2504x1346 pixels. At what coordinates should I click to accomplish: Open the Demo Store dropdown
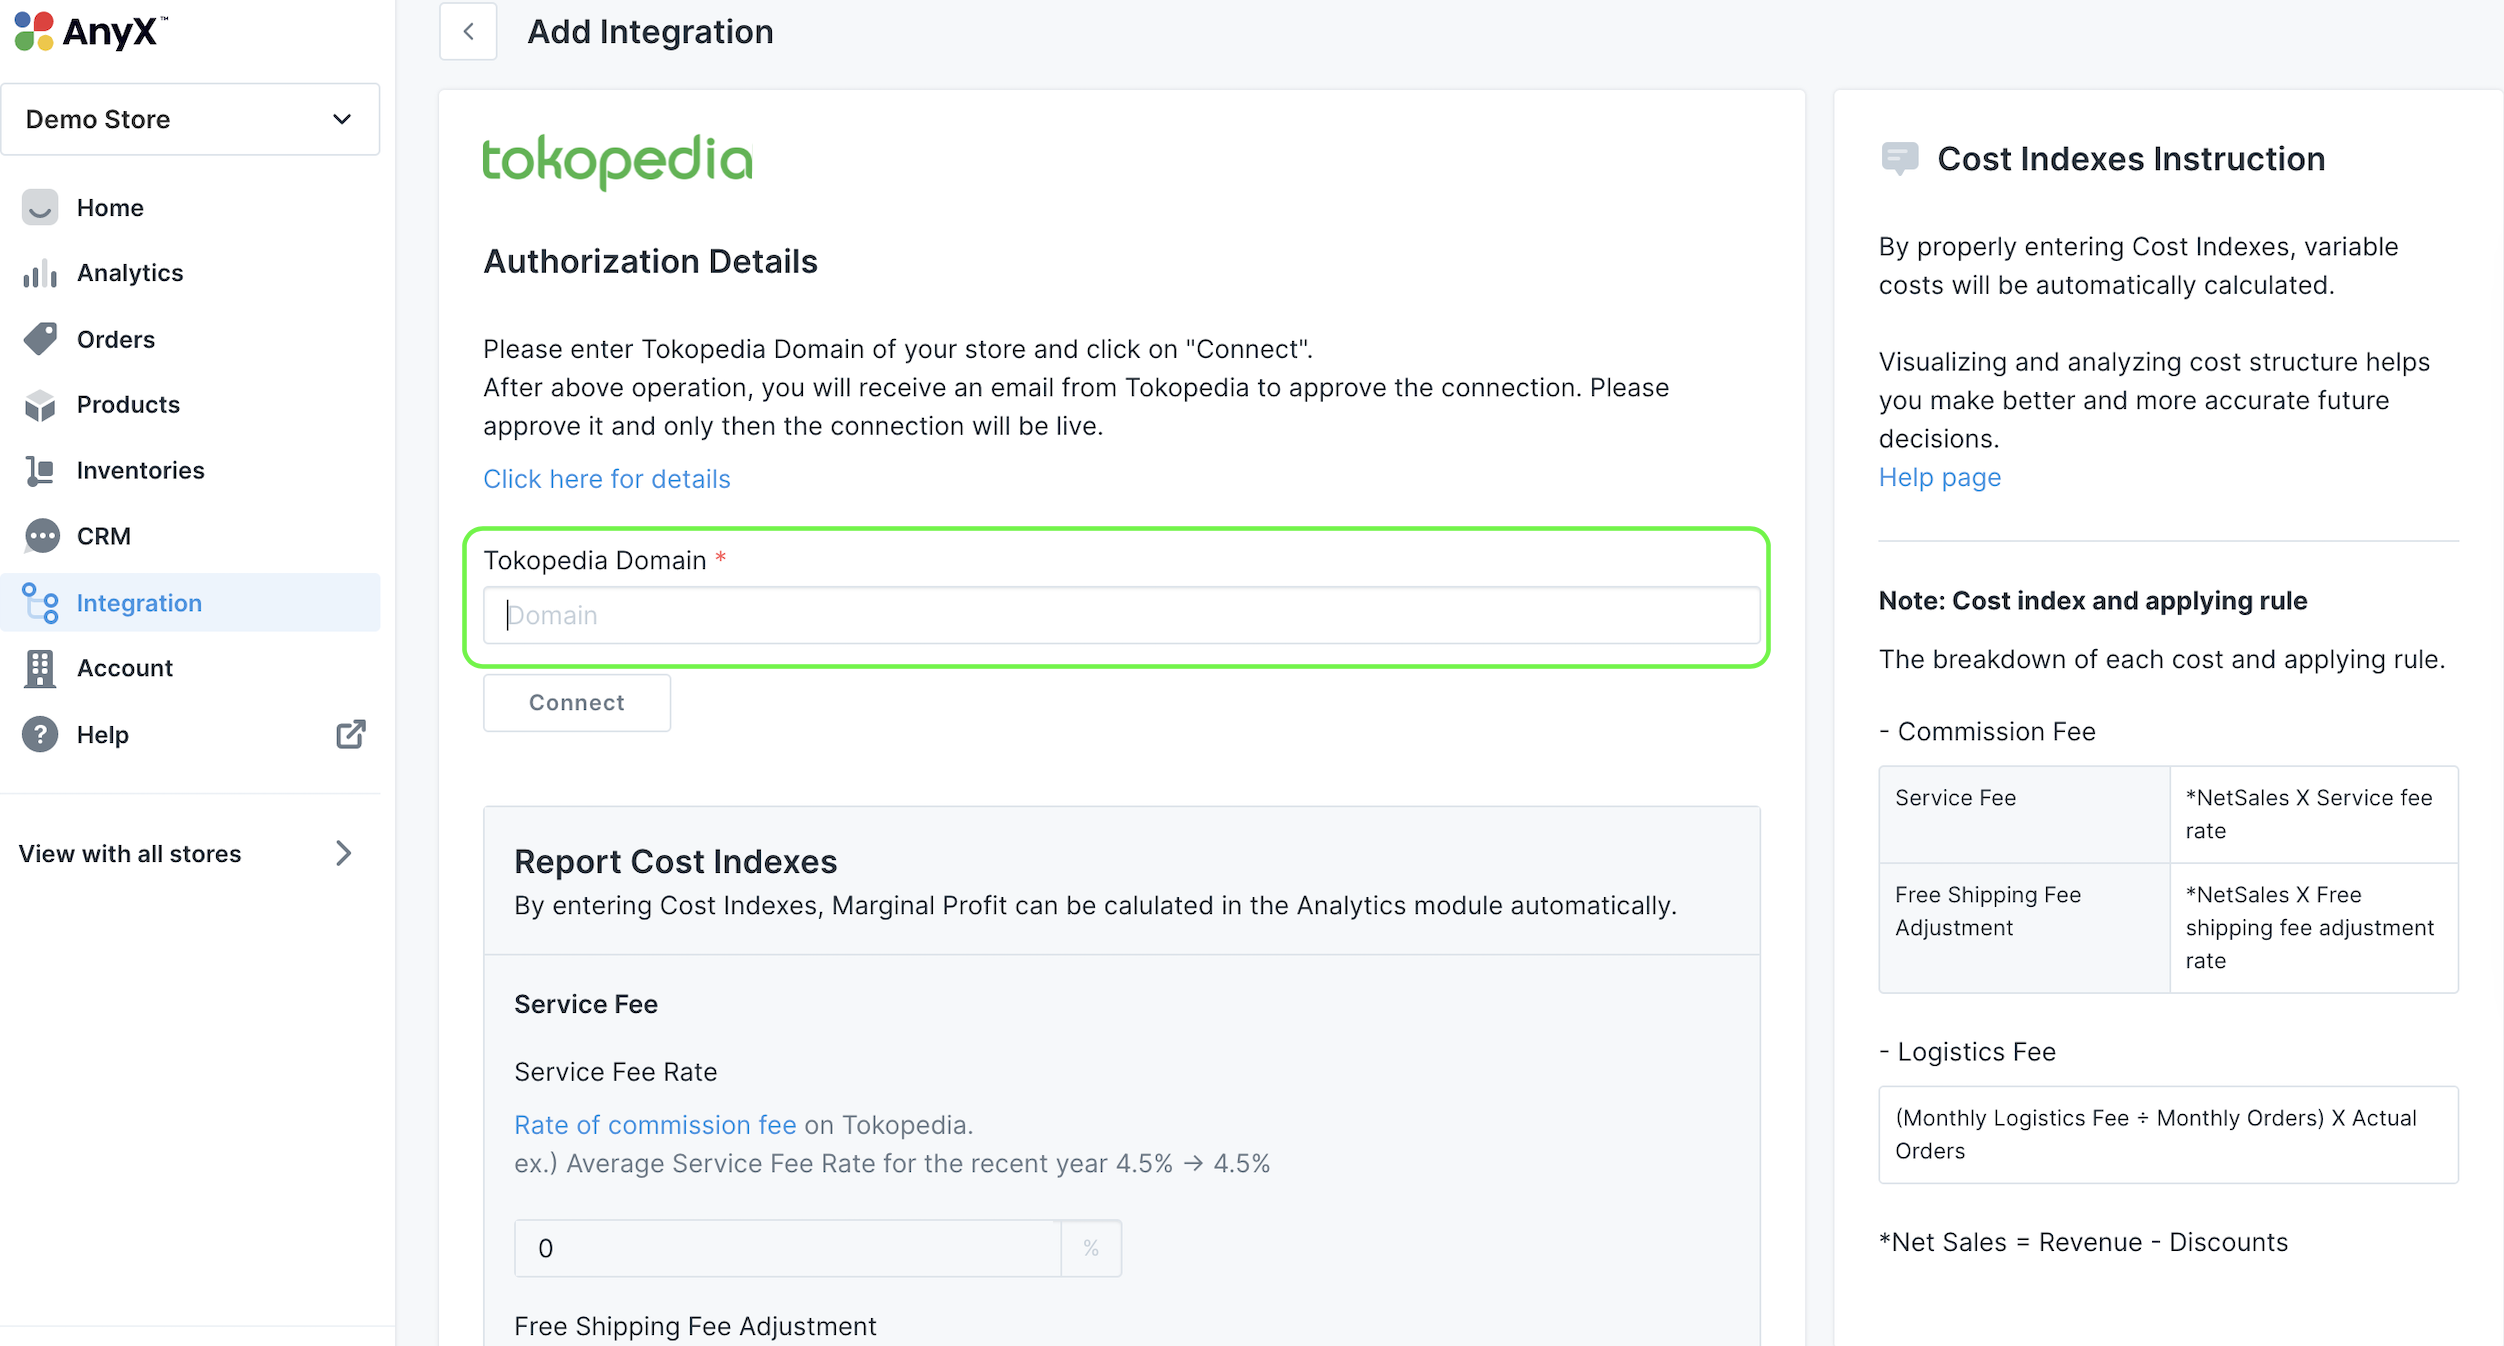click(x=190, y=119)
